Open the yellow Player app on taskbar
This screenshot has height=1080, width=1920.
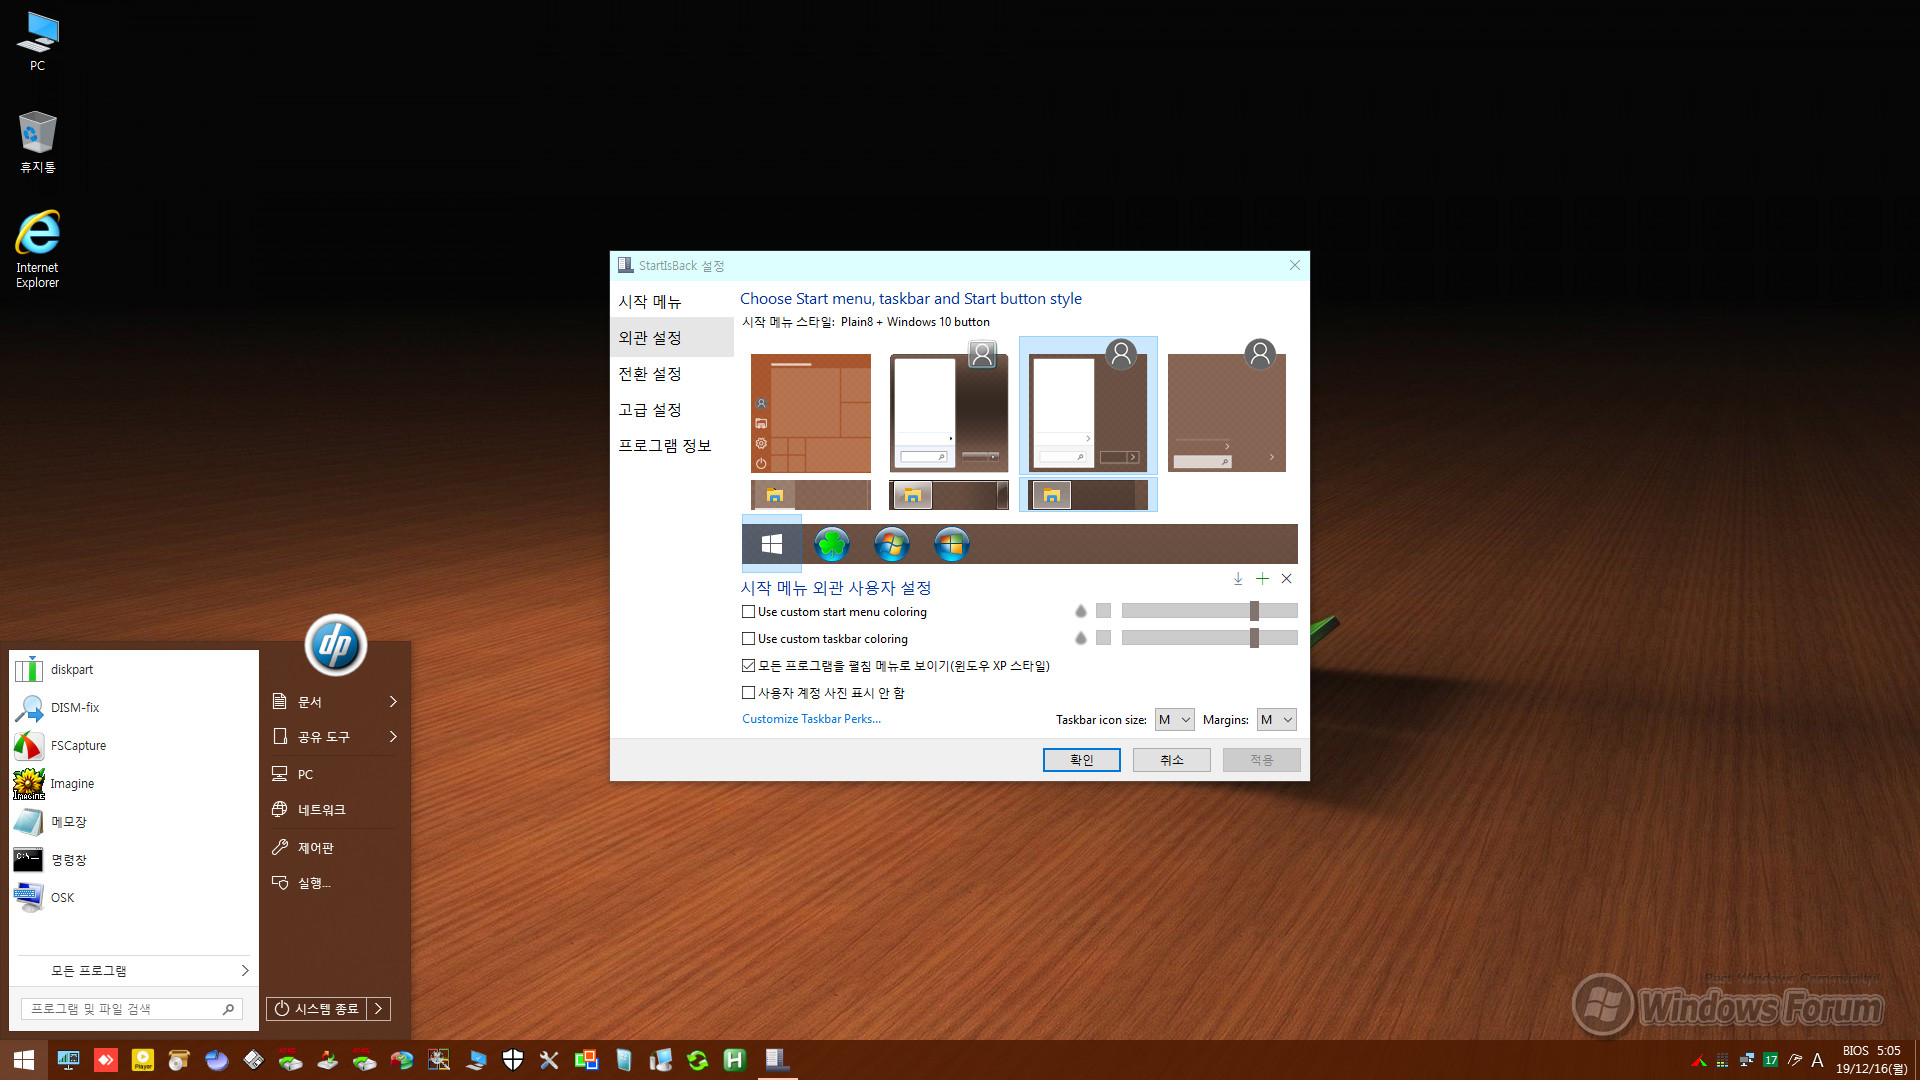click(143, 1060)
